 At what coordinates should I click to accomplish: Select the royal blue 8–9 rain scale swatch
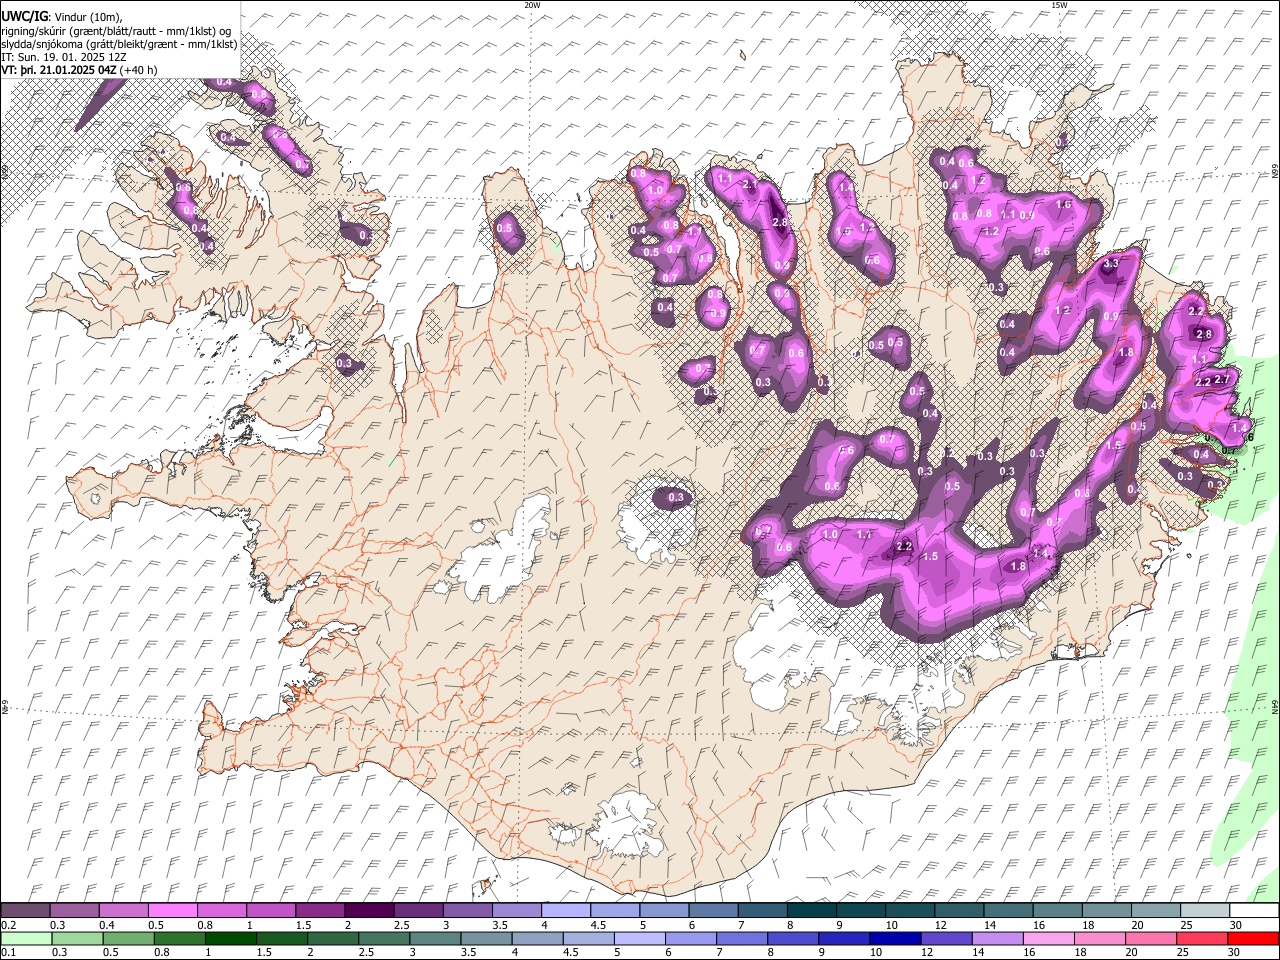pos(792,938)
